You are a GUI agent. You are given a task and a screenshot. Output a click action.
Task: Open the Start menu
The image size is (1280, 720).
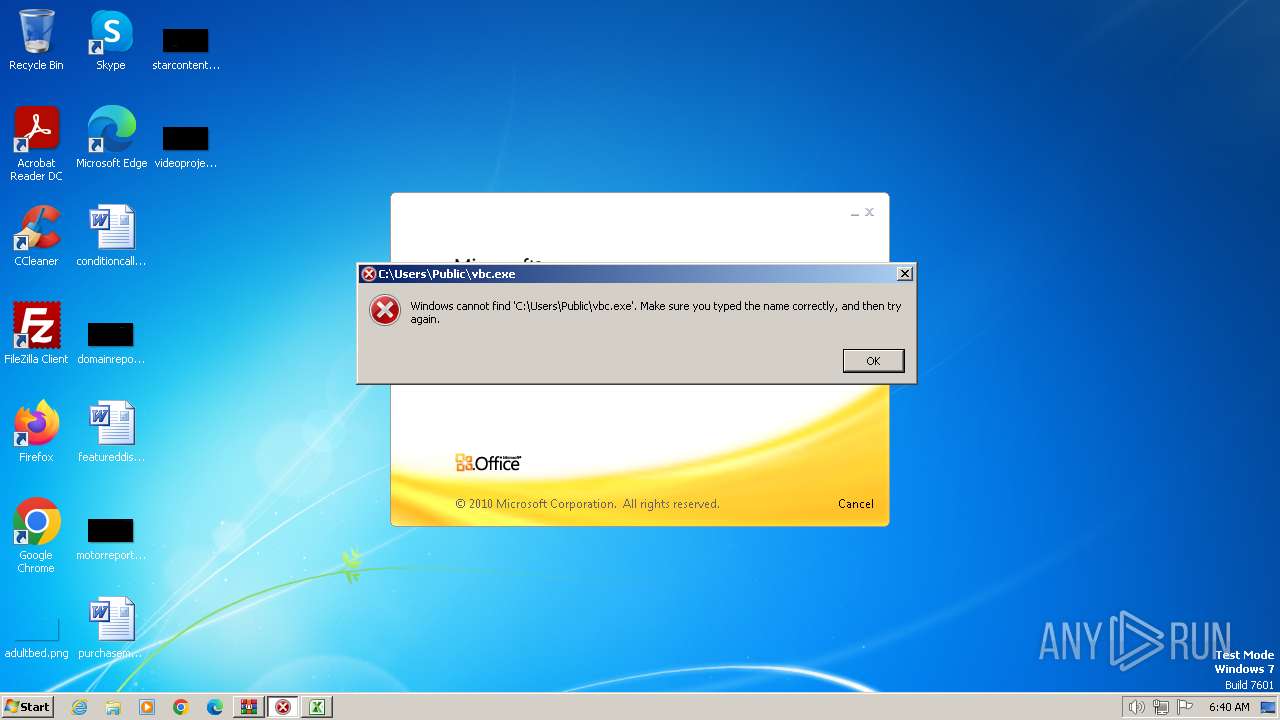tap(28, 707)
